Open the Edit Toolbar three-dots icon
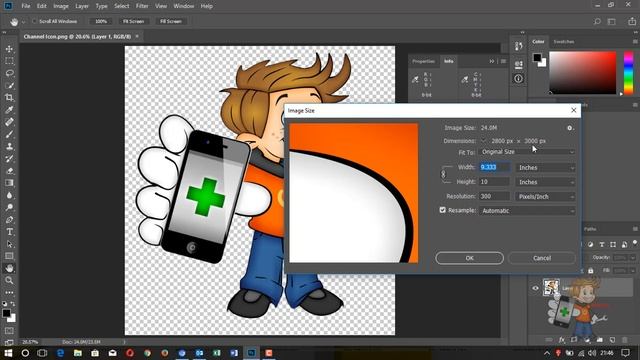This screenshot has height=360, width=640. [9, 293]
